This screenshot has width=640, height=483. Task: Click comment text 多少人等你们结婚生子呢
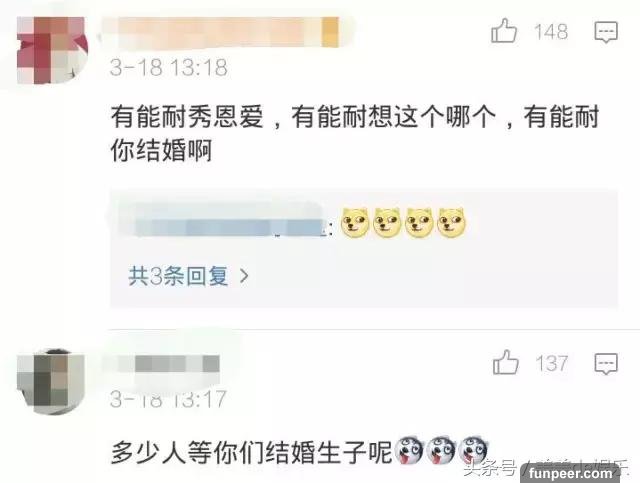(x=252, y=452)
